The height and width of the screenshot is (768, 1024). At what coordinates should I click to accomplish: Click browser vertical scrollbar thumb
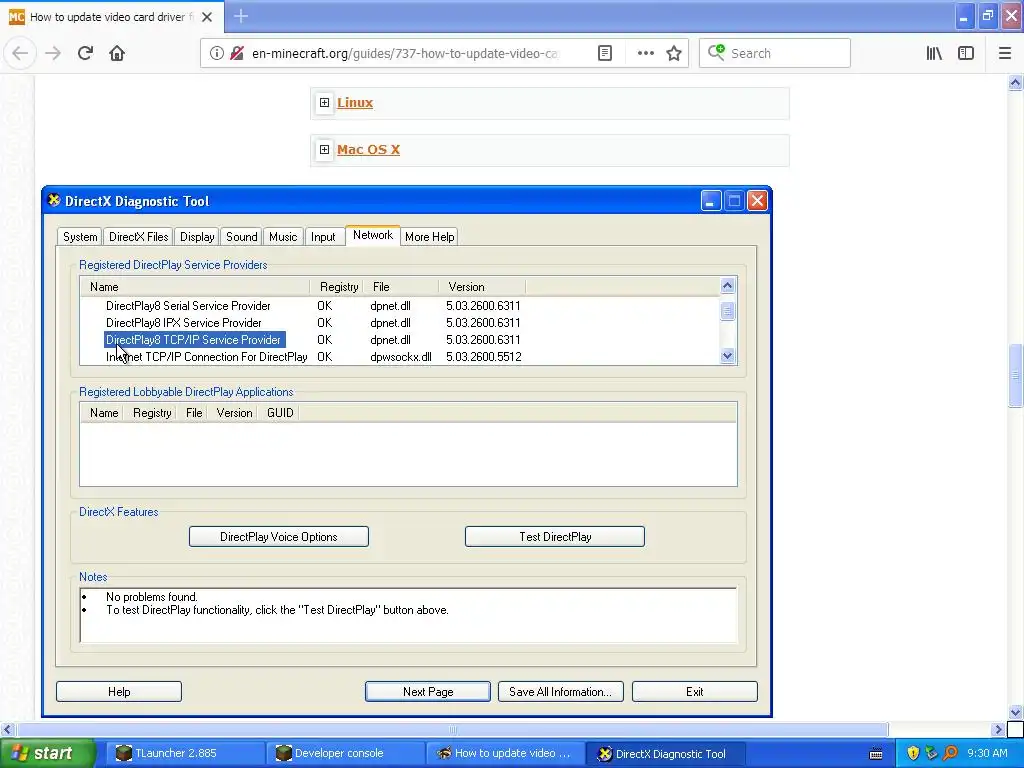1016,376
